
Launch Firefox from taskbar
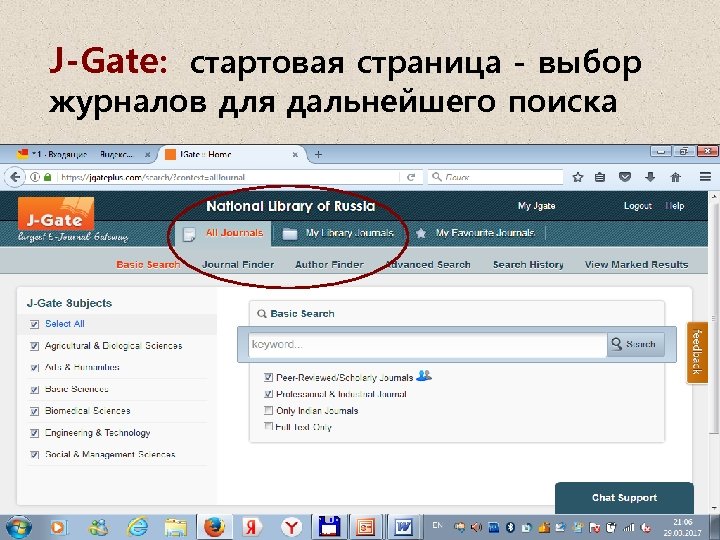pyautogui.click(x=214, y=527)
